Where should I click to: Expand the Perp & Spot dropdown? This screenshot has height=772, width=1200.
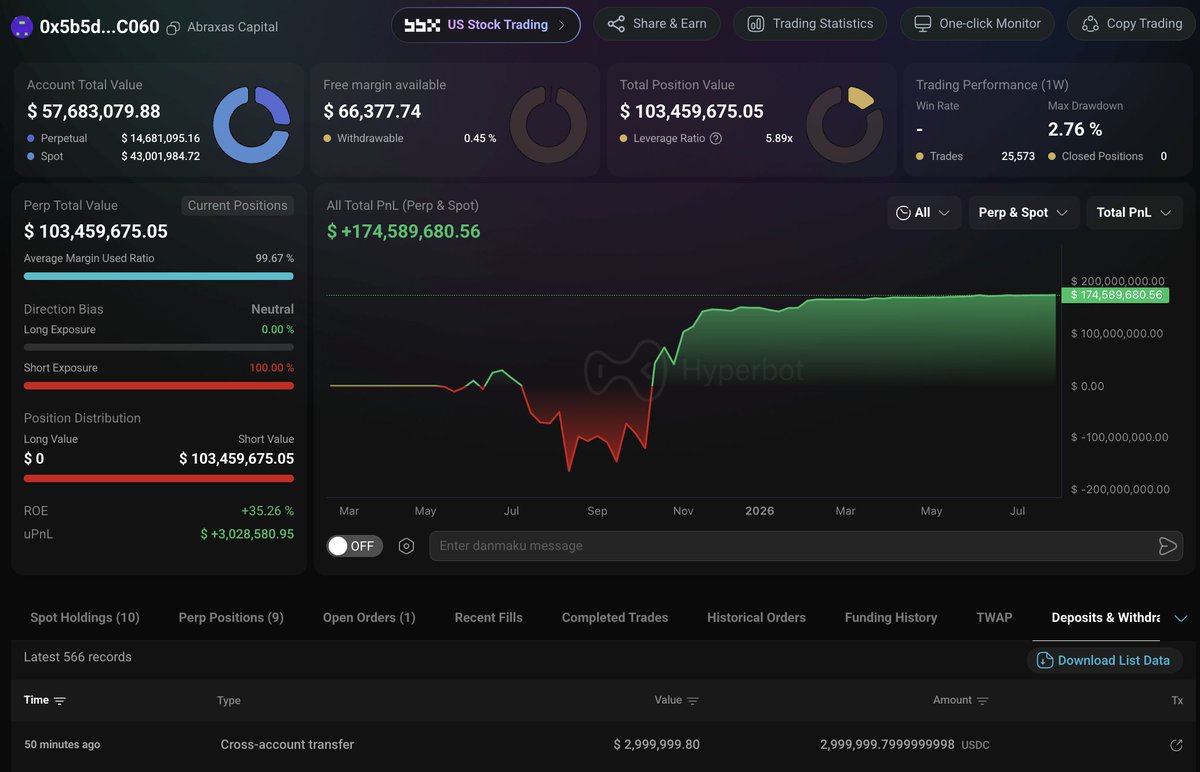click(1023, 212)
